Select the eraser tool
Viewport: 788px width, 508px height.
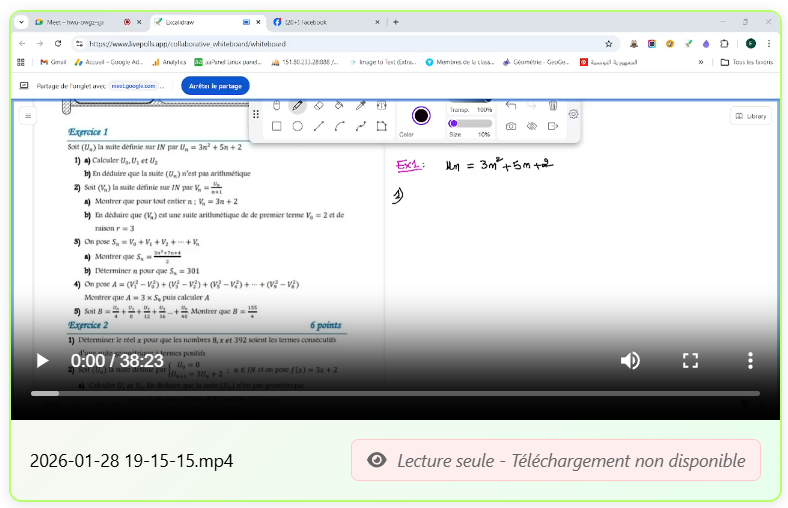[x=318, y=105]
